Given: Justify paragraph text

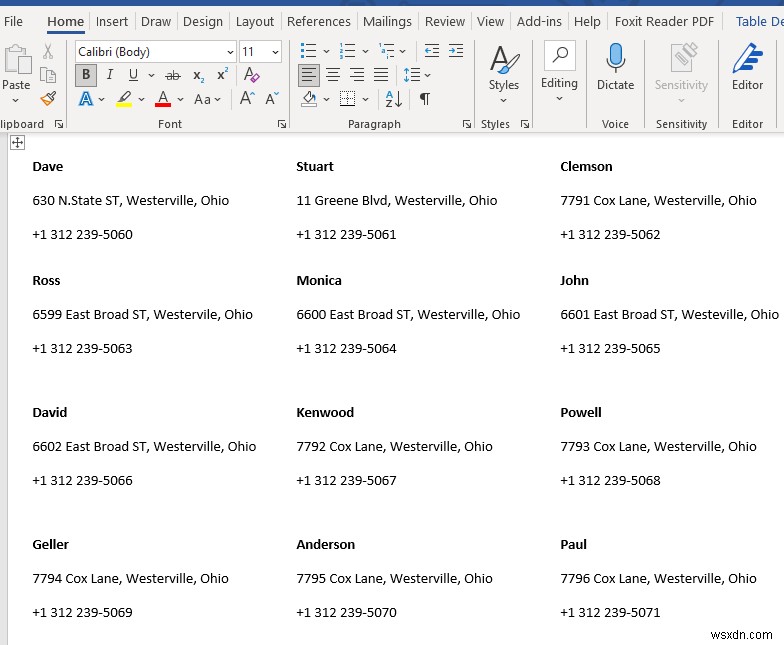Looking at the screenshot, I should 381,75.
